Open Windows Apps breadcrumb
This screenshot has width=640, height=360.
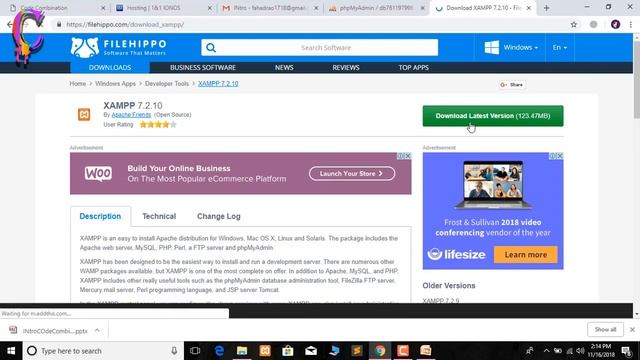click(116, 84)
